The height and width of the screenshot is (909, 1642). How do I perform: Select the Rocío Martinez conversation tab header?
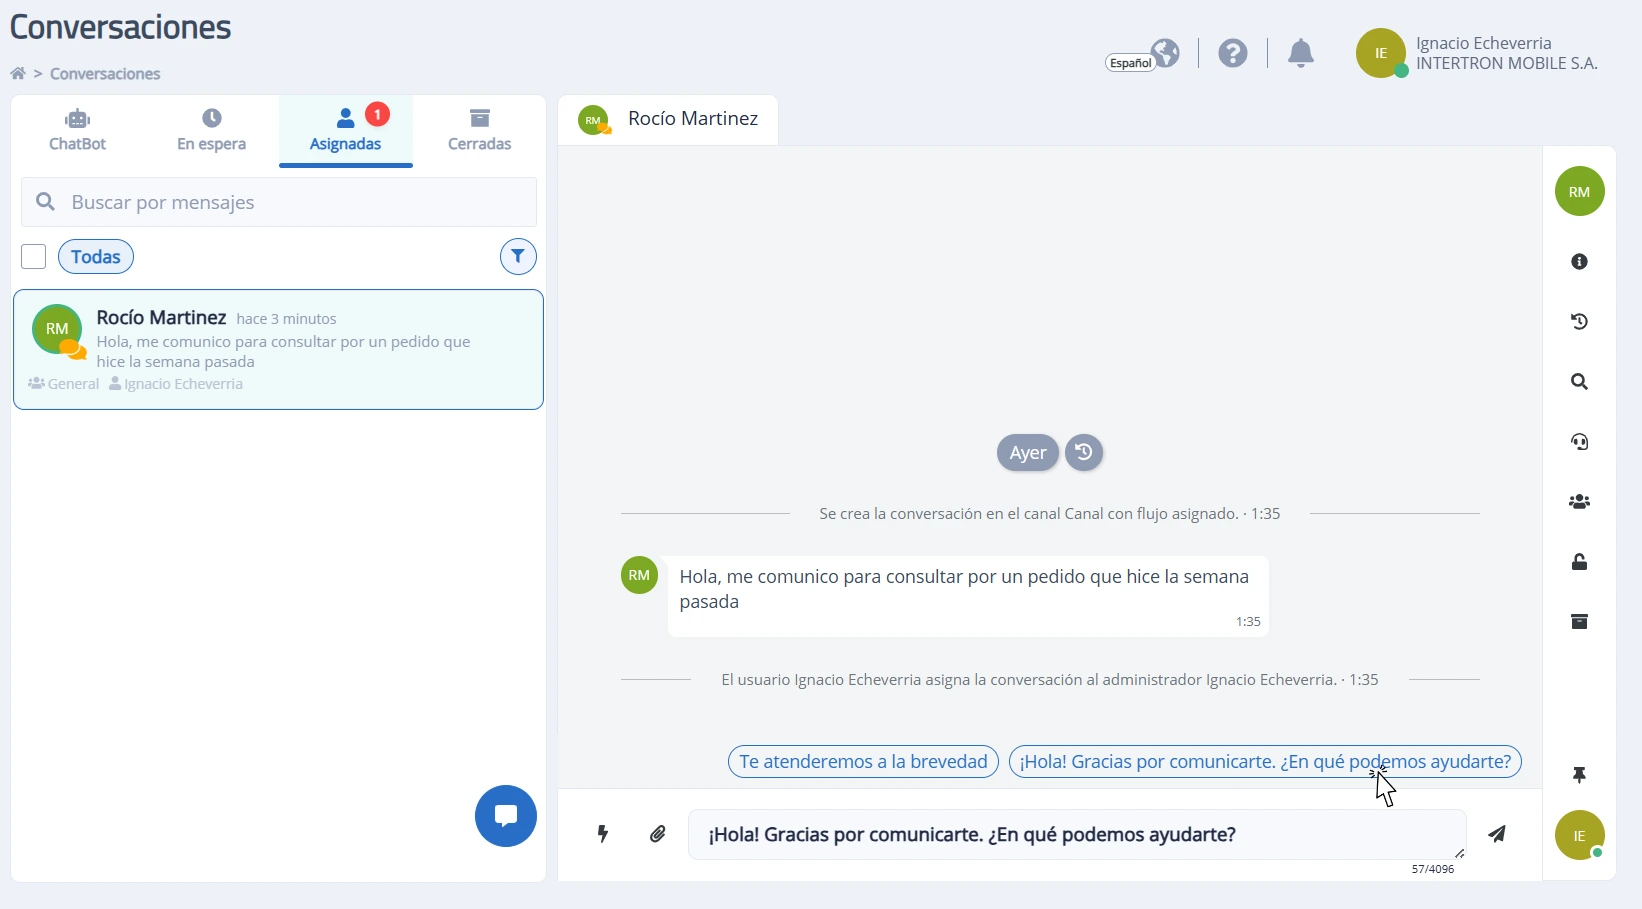tap(668, 120)
